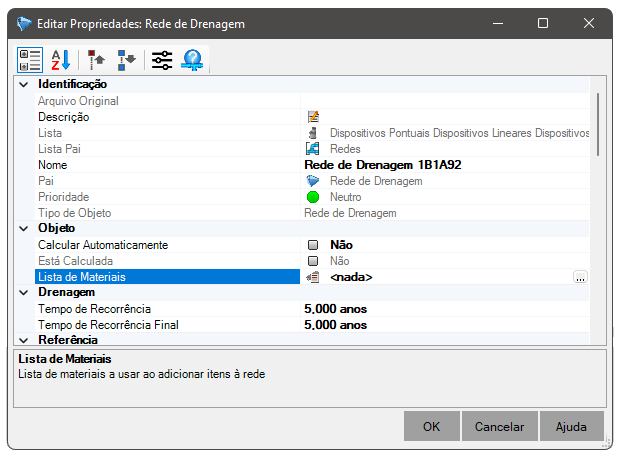Click the collapse-all groups toolbar icon
Screen dimensions: 621x461
point(96,60)
